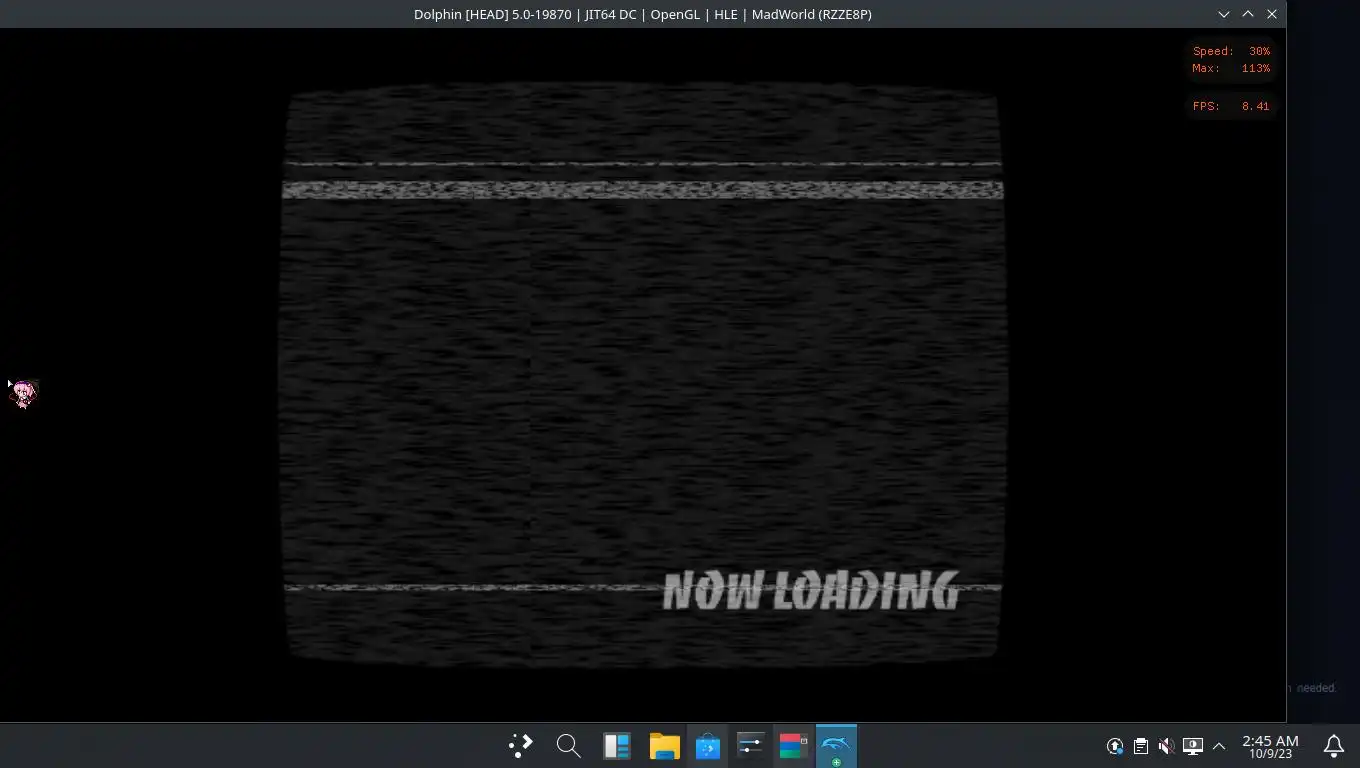This screenshot has width=1360, height=768.
Task: Launch the Discover software store
Action: (708, 746)
